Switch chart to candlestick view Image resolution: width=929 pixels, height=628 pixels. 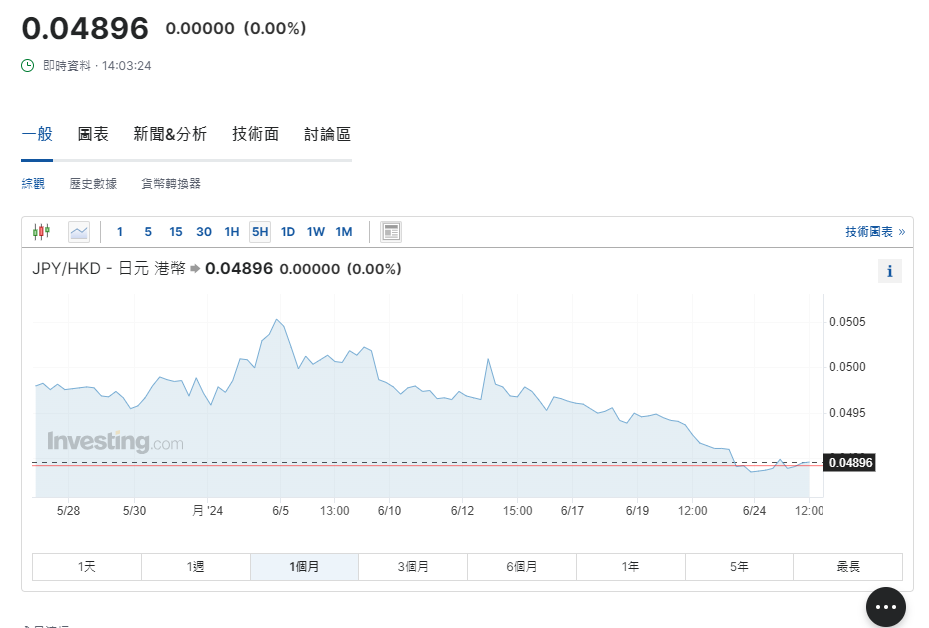coord(41,232)
